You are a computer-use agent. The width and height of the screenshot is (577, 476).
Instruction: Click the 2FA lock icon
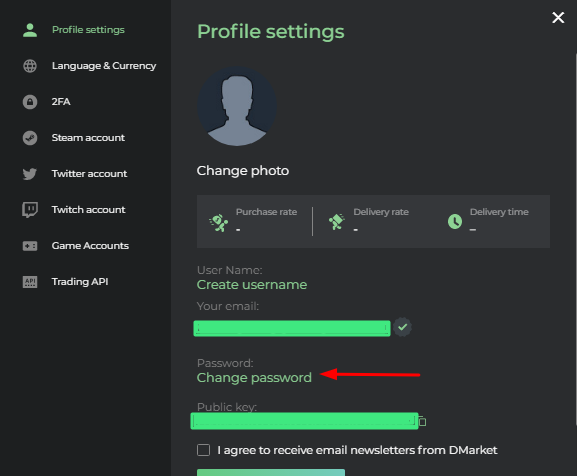30,102
